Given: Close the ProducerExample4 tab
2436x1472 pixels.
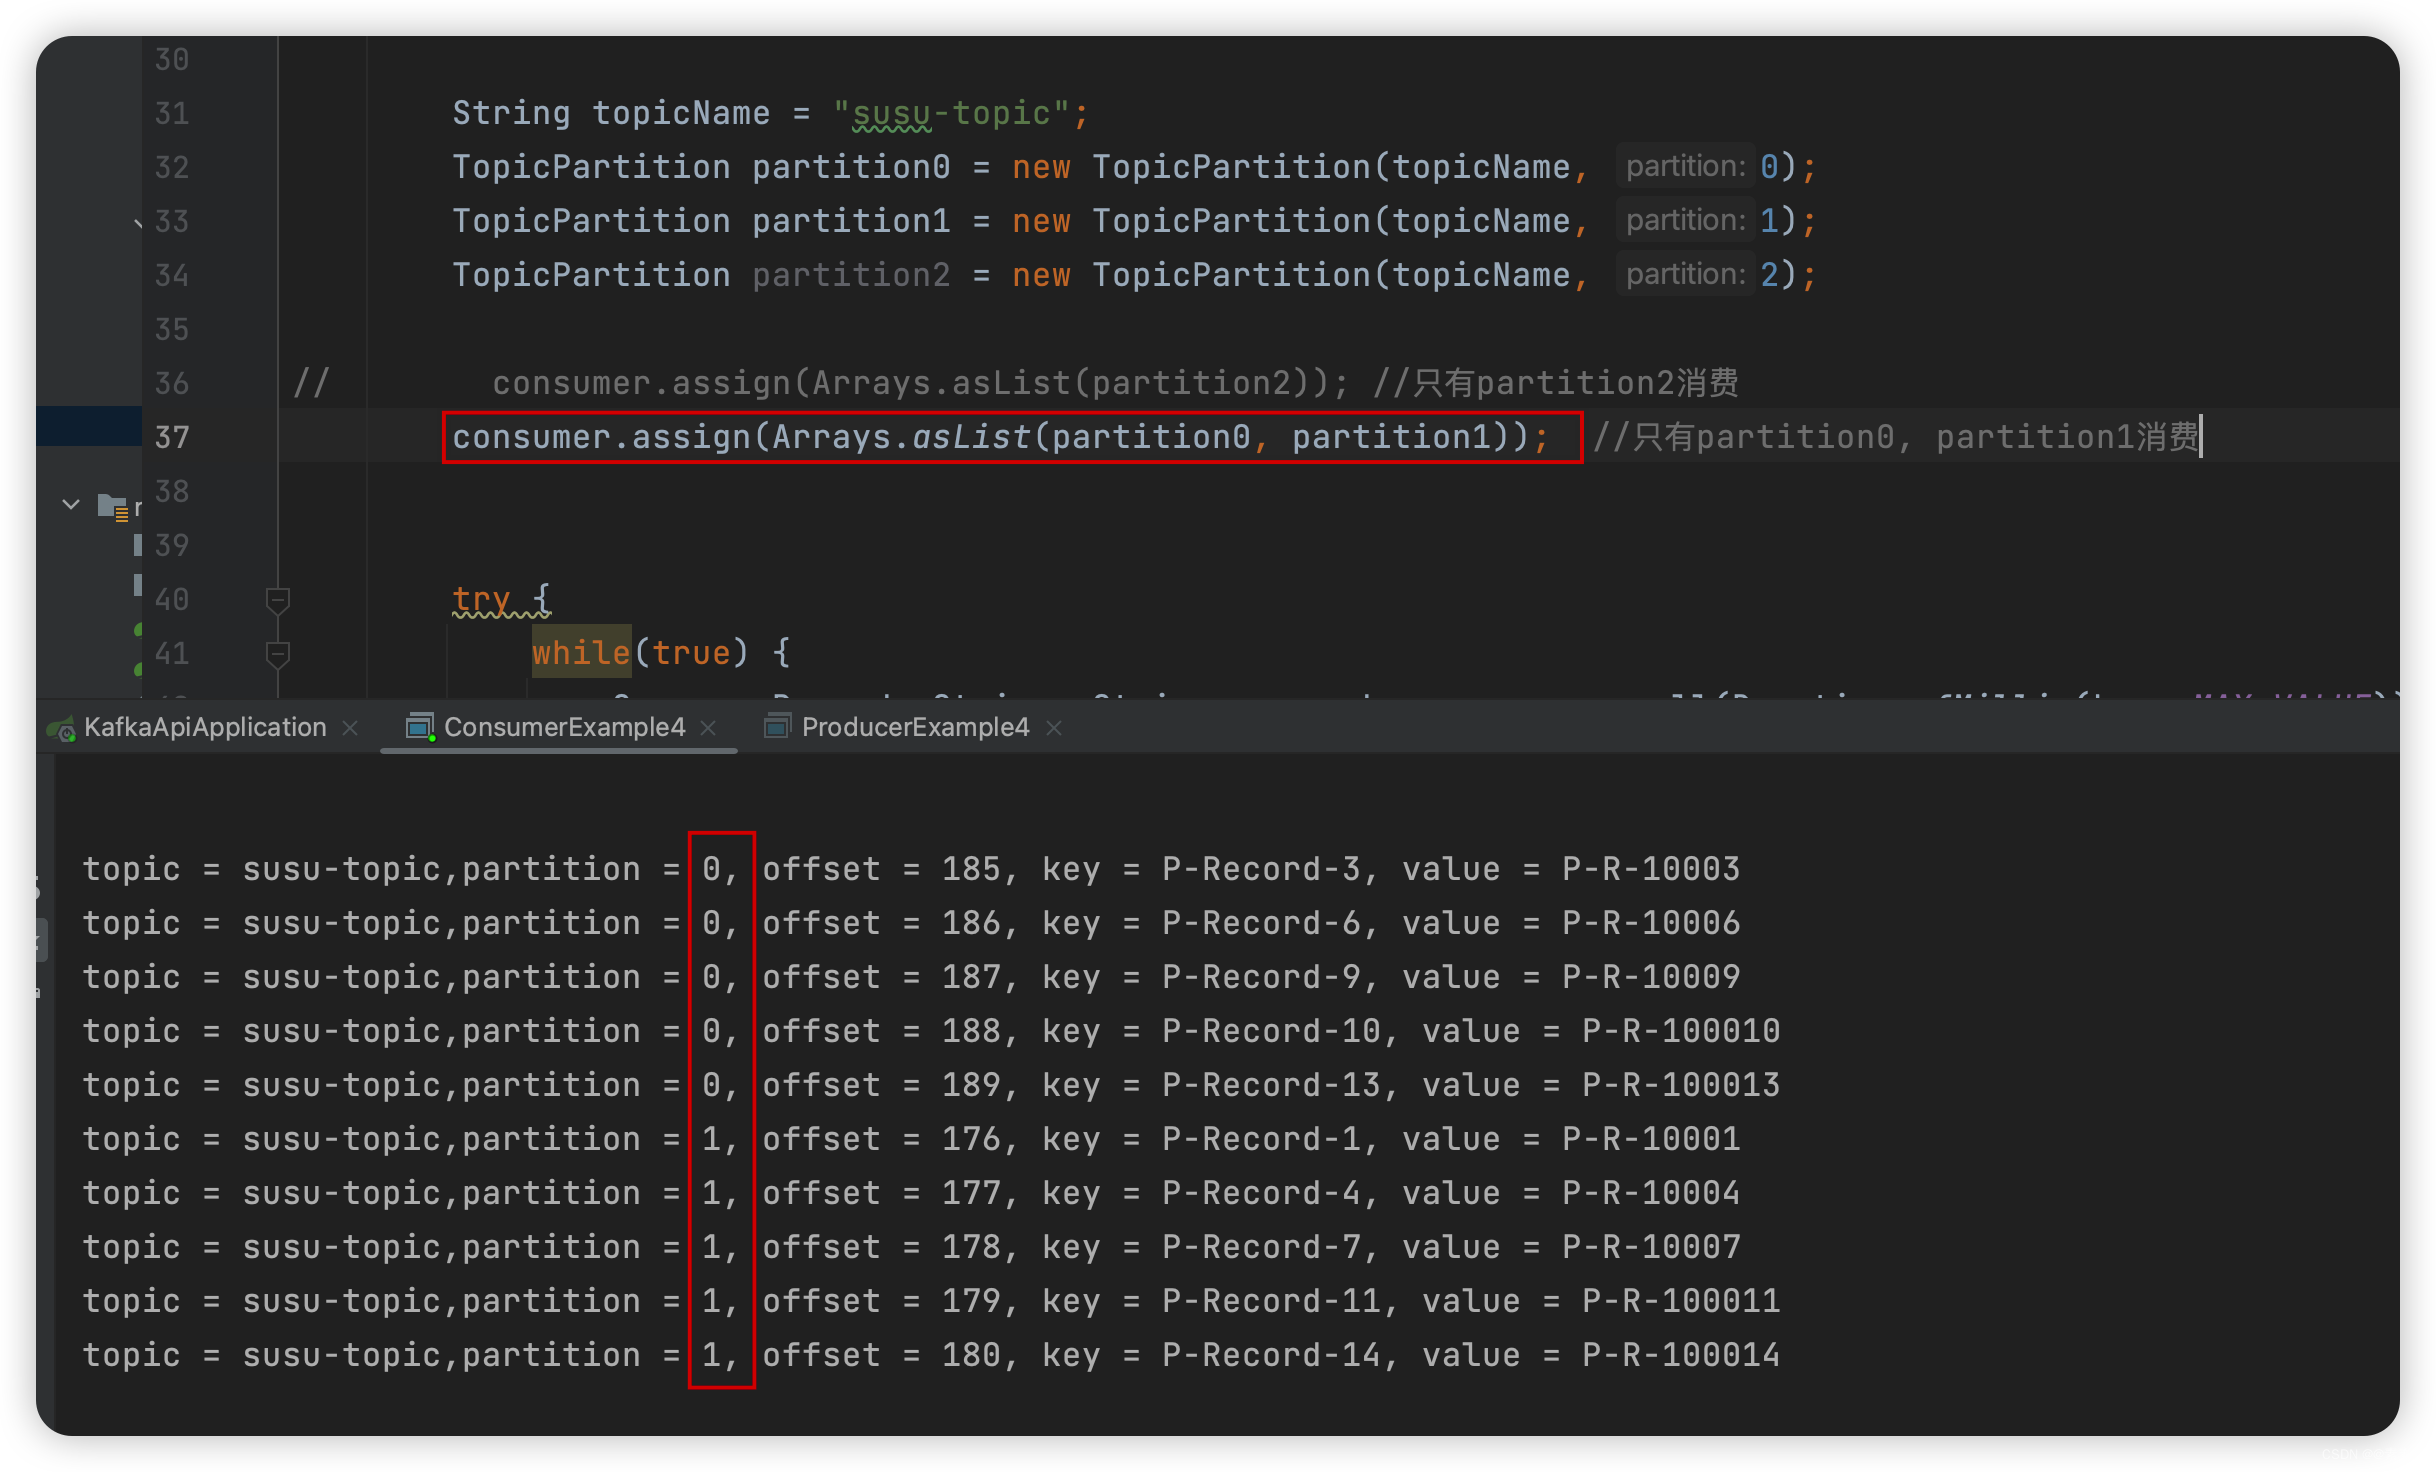Looking at the screenshot, I should 1053,728.
